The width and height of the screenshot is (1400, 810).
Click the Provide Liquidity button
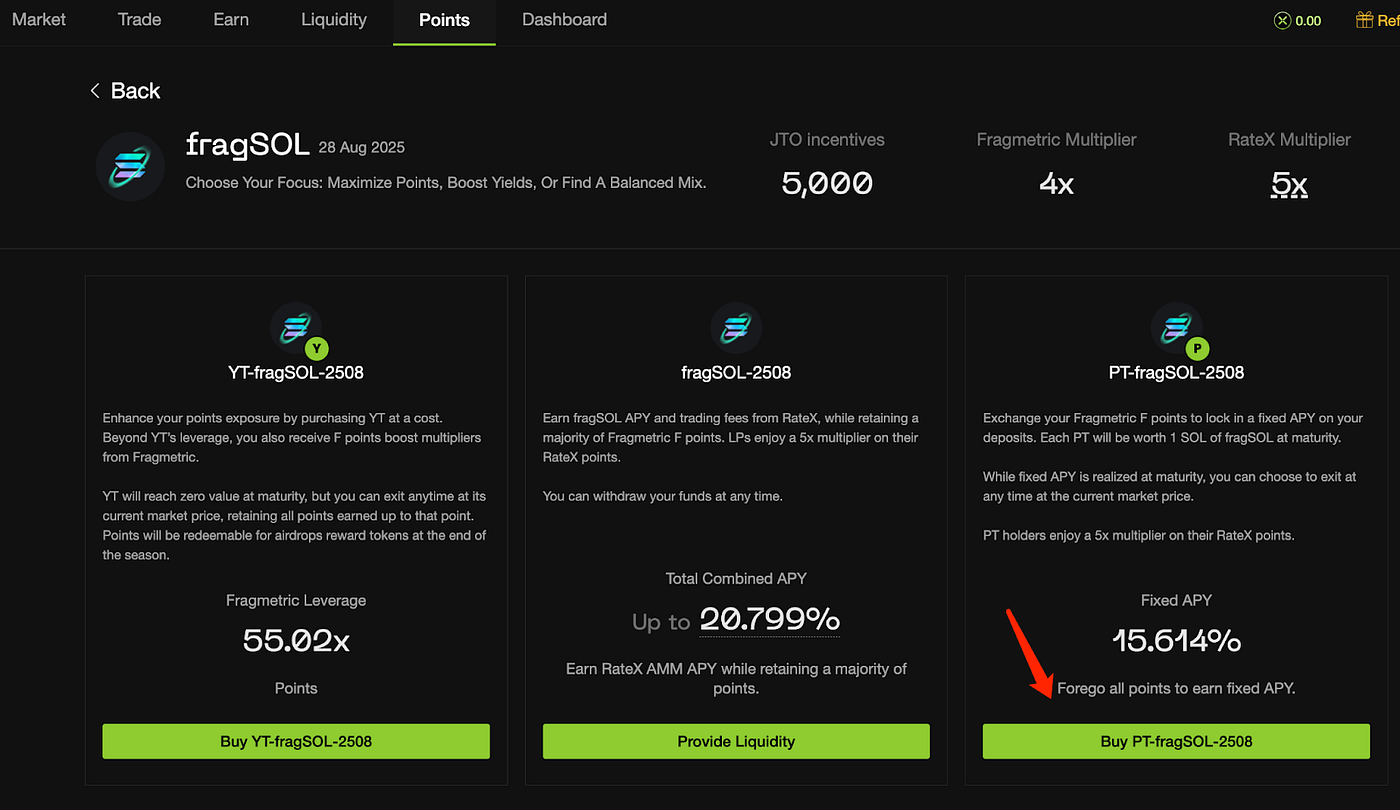pyautogui.click(x=736, y=741)
